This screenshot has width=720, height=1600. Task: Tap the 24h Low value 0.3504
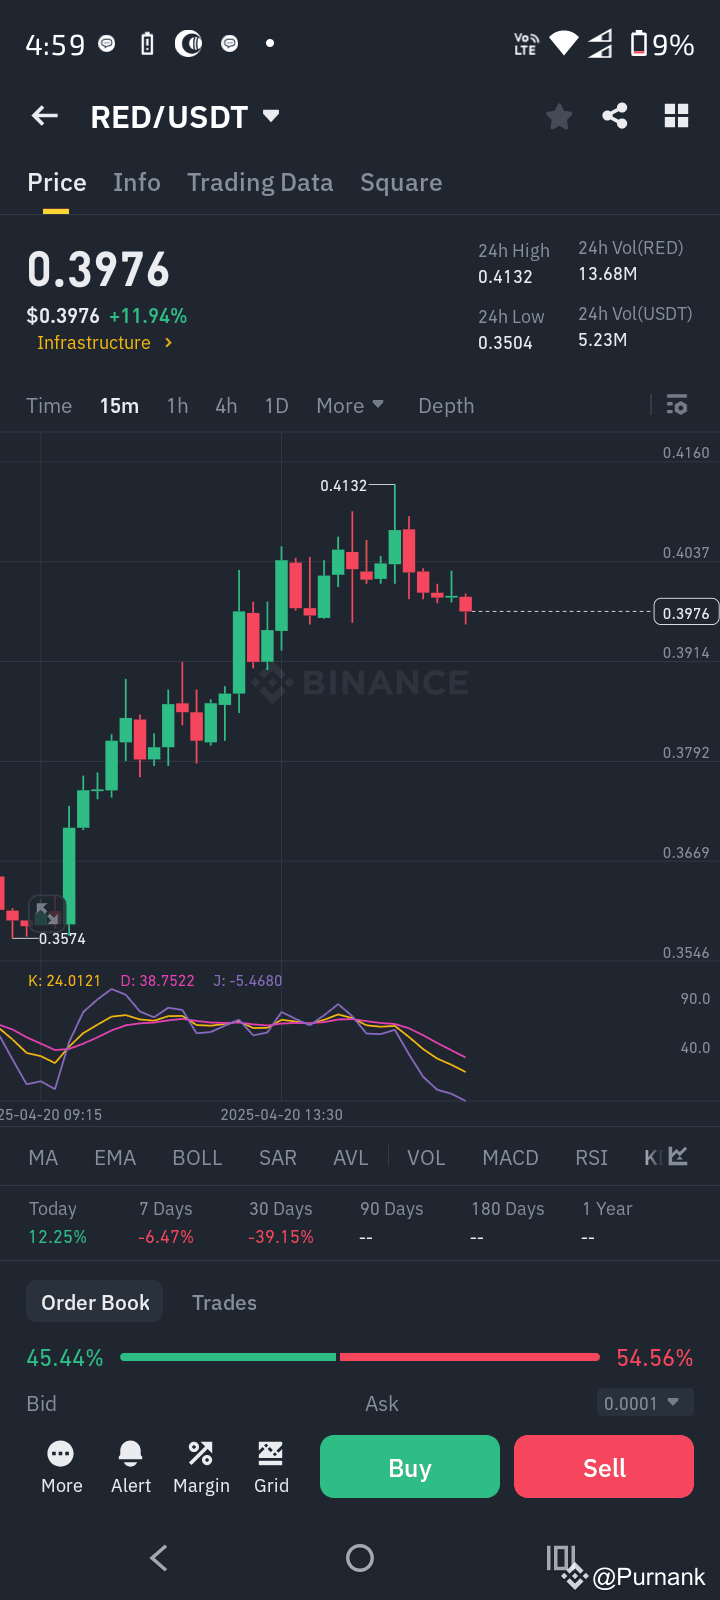[505, 342]
